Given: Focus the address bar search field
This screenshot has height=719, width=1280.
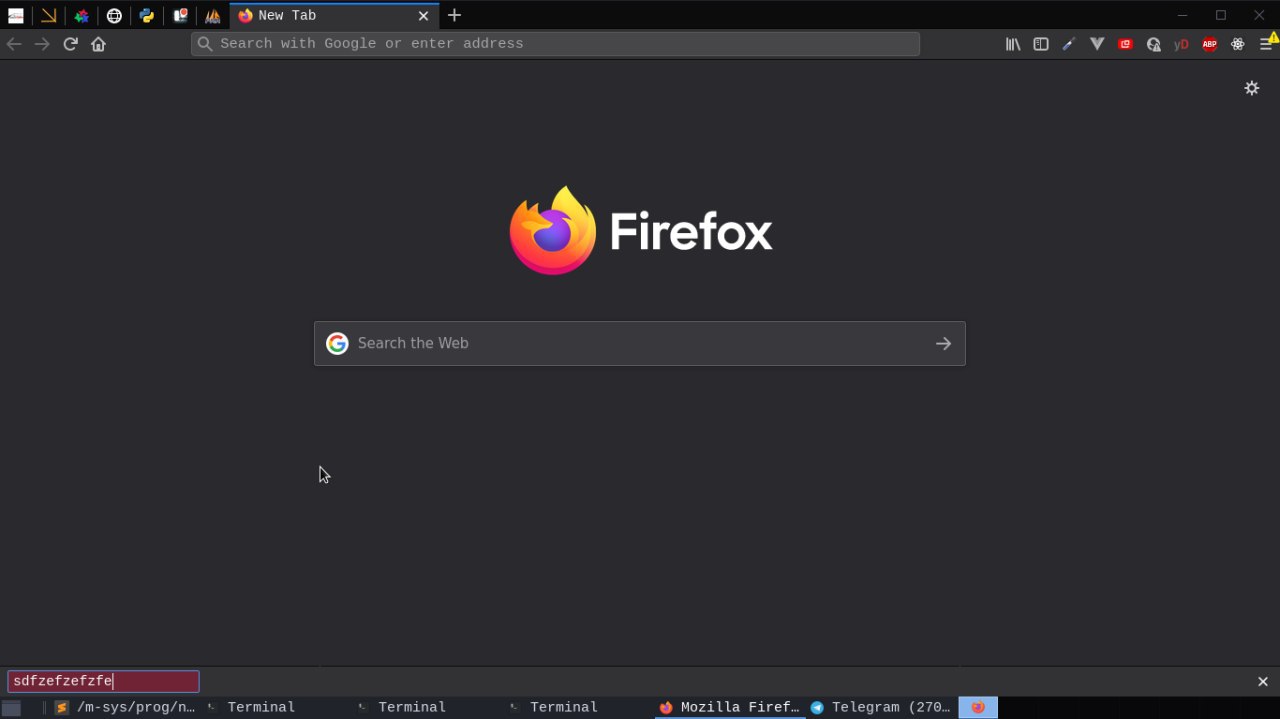Looking at the screenshot, I should tap(555, 44).
